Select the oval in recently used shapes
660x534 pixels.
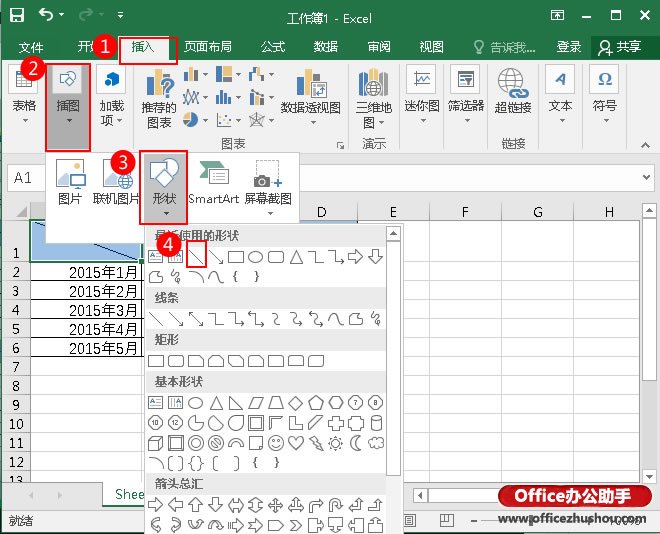pos(255,257)
